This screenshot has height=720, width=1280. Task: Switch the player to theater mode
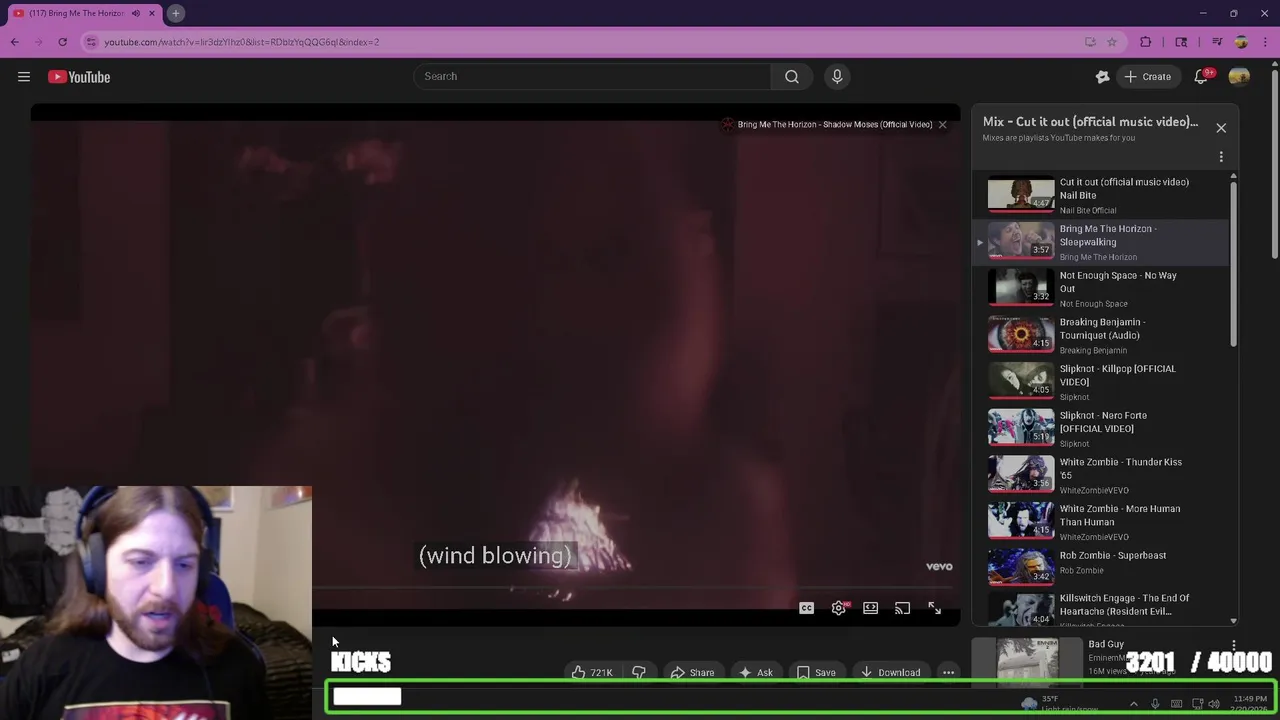(x=870, y=608)
